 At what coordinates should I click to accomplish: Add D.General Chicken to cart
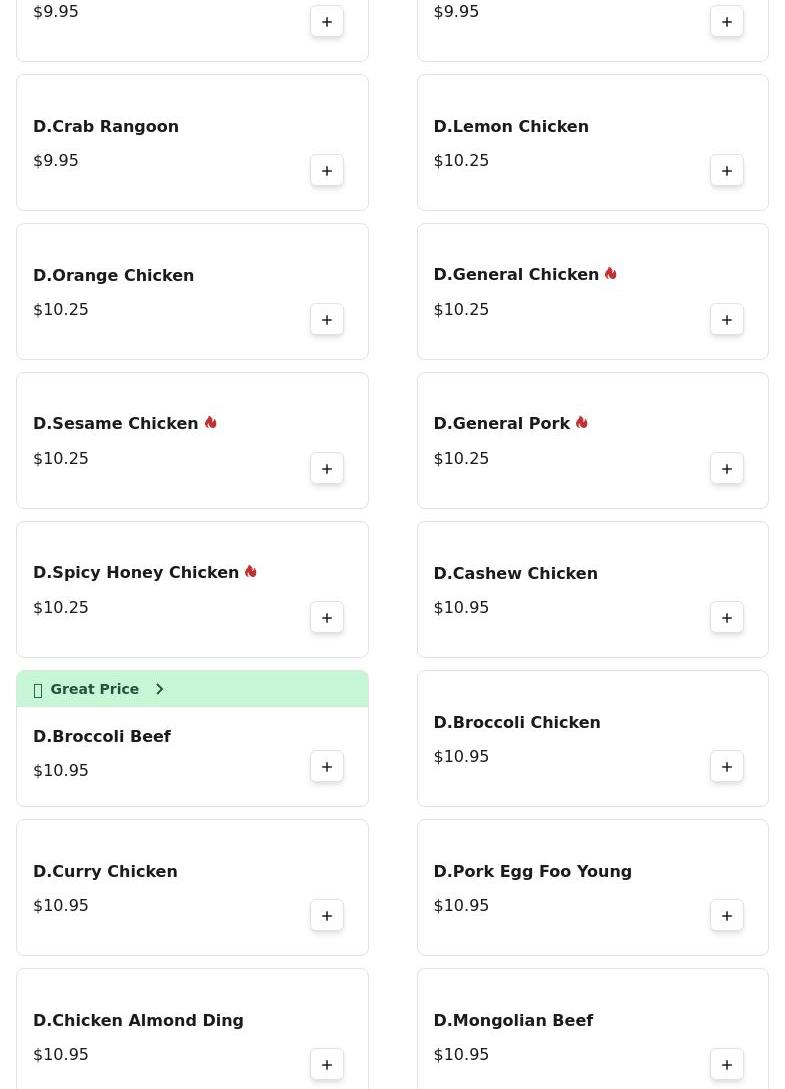727,320
